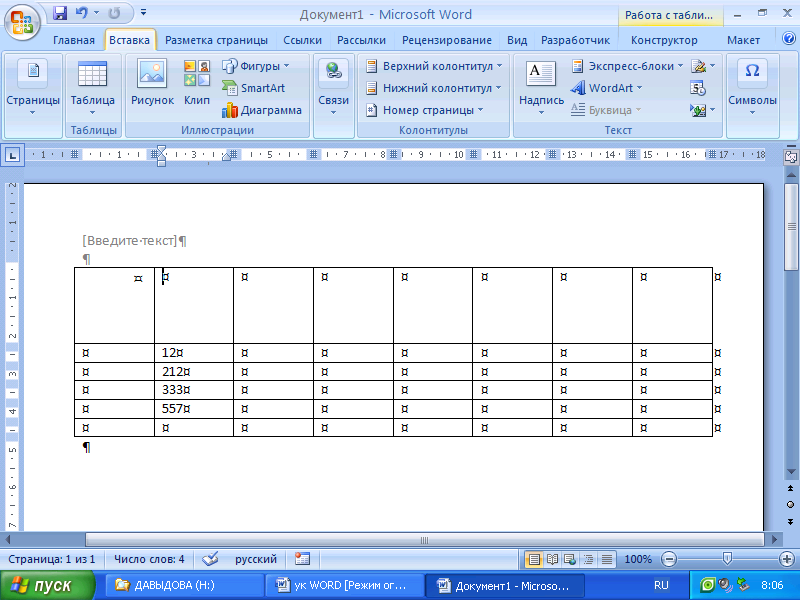This screenshot has width=800, height=600.
Task: Click the zoom slider handle
Action: 728,559
